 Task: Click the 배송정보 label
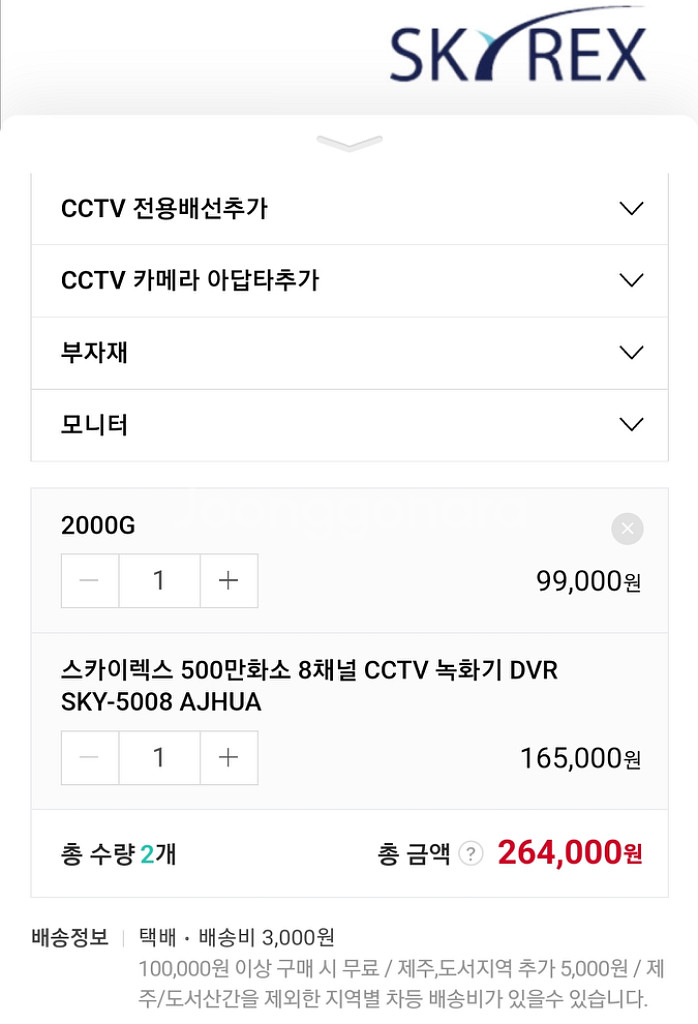[70, 938]
